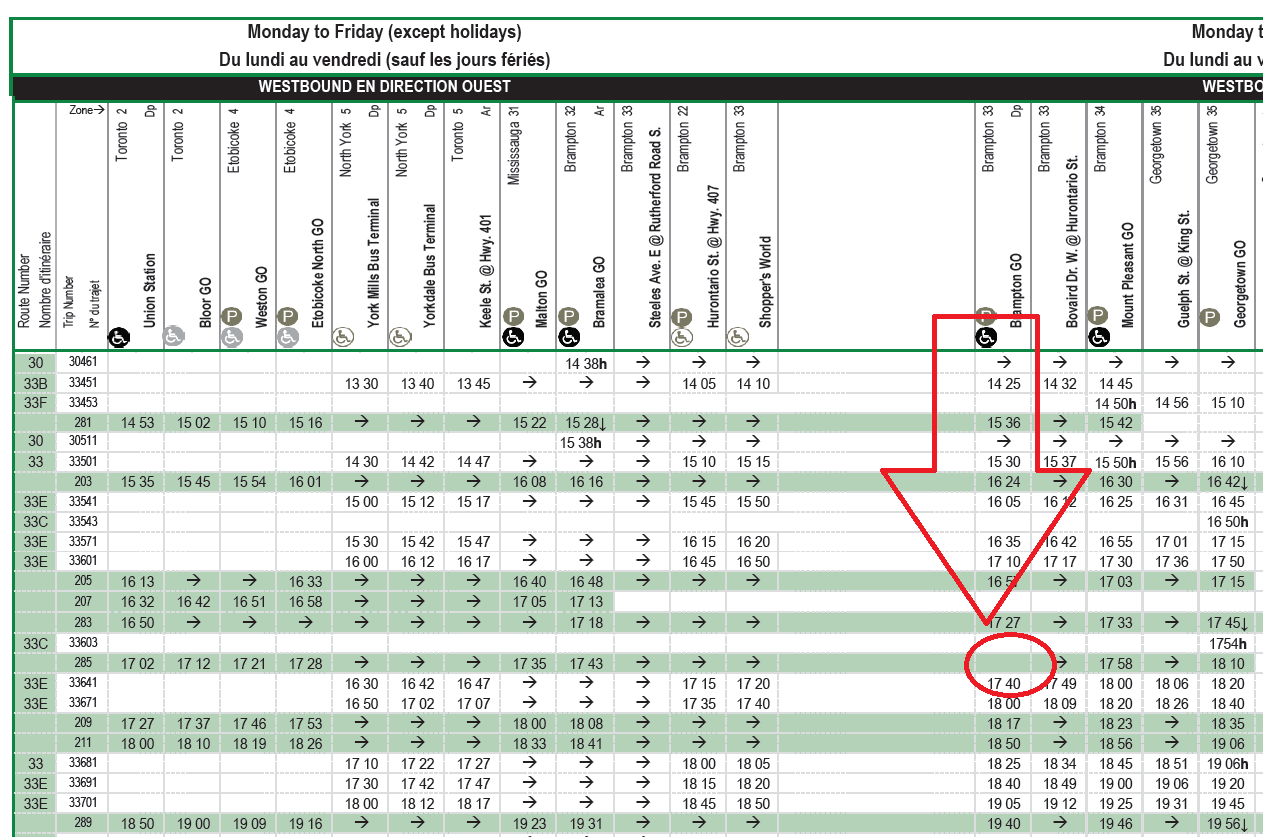
Task: Click the Westbound En Direction Ouest header bar
Action: 384,87
